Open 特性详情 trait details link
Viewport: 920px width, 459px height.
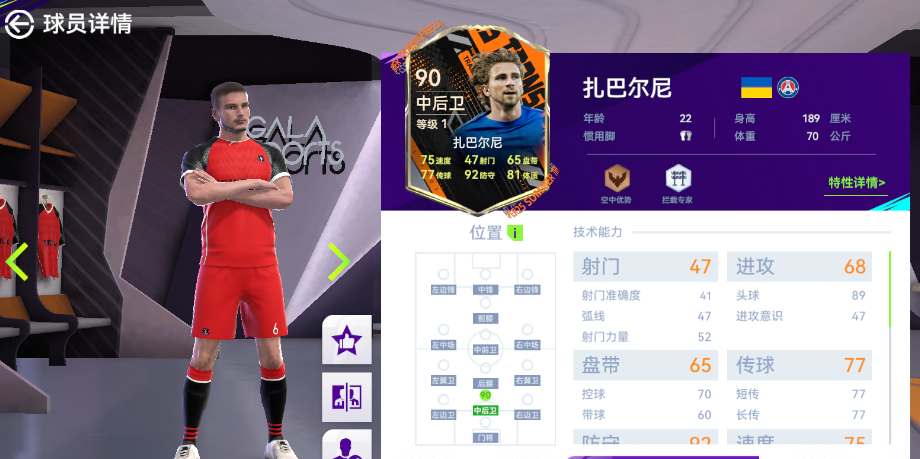click(857, 183)
